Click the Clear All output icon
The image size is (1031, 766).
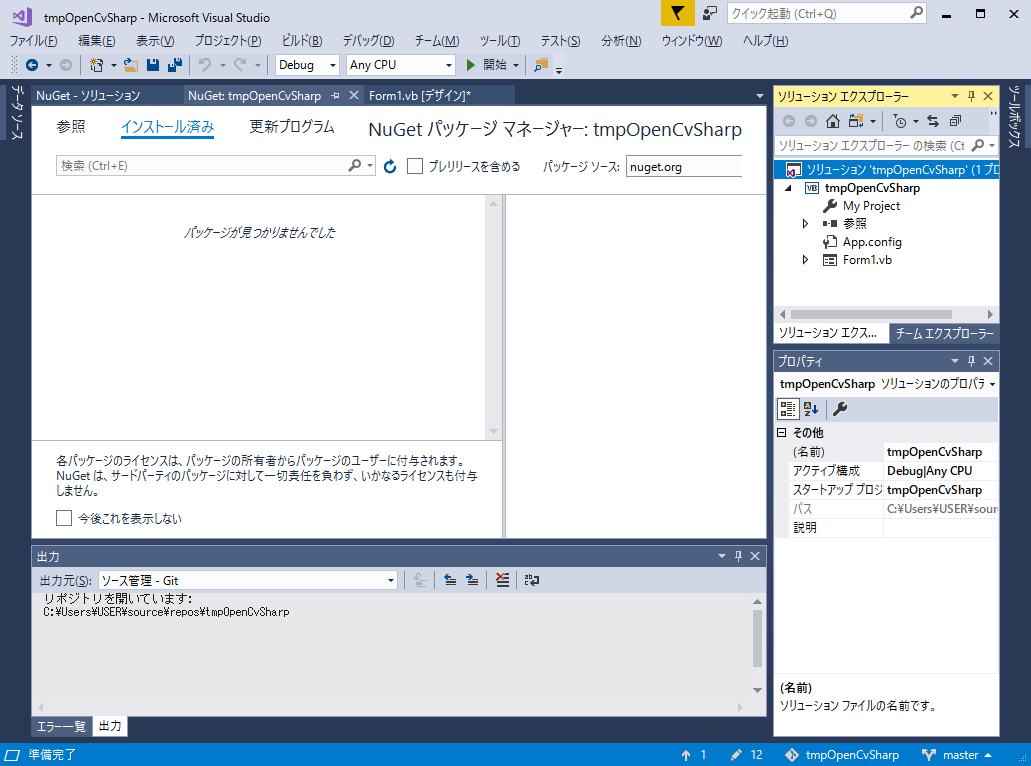(502, 580)
